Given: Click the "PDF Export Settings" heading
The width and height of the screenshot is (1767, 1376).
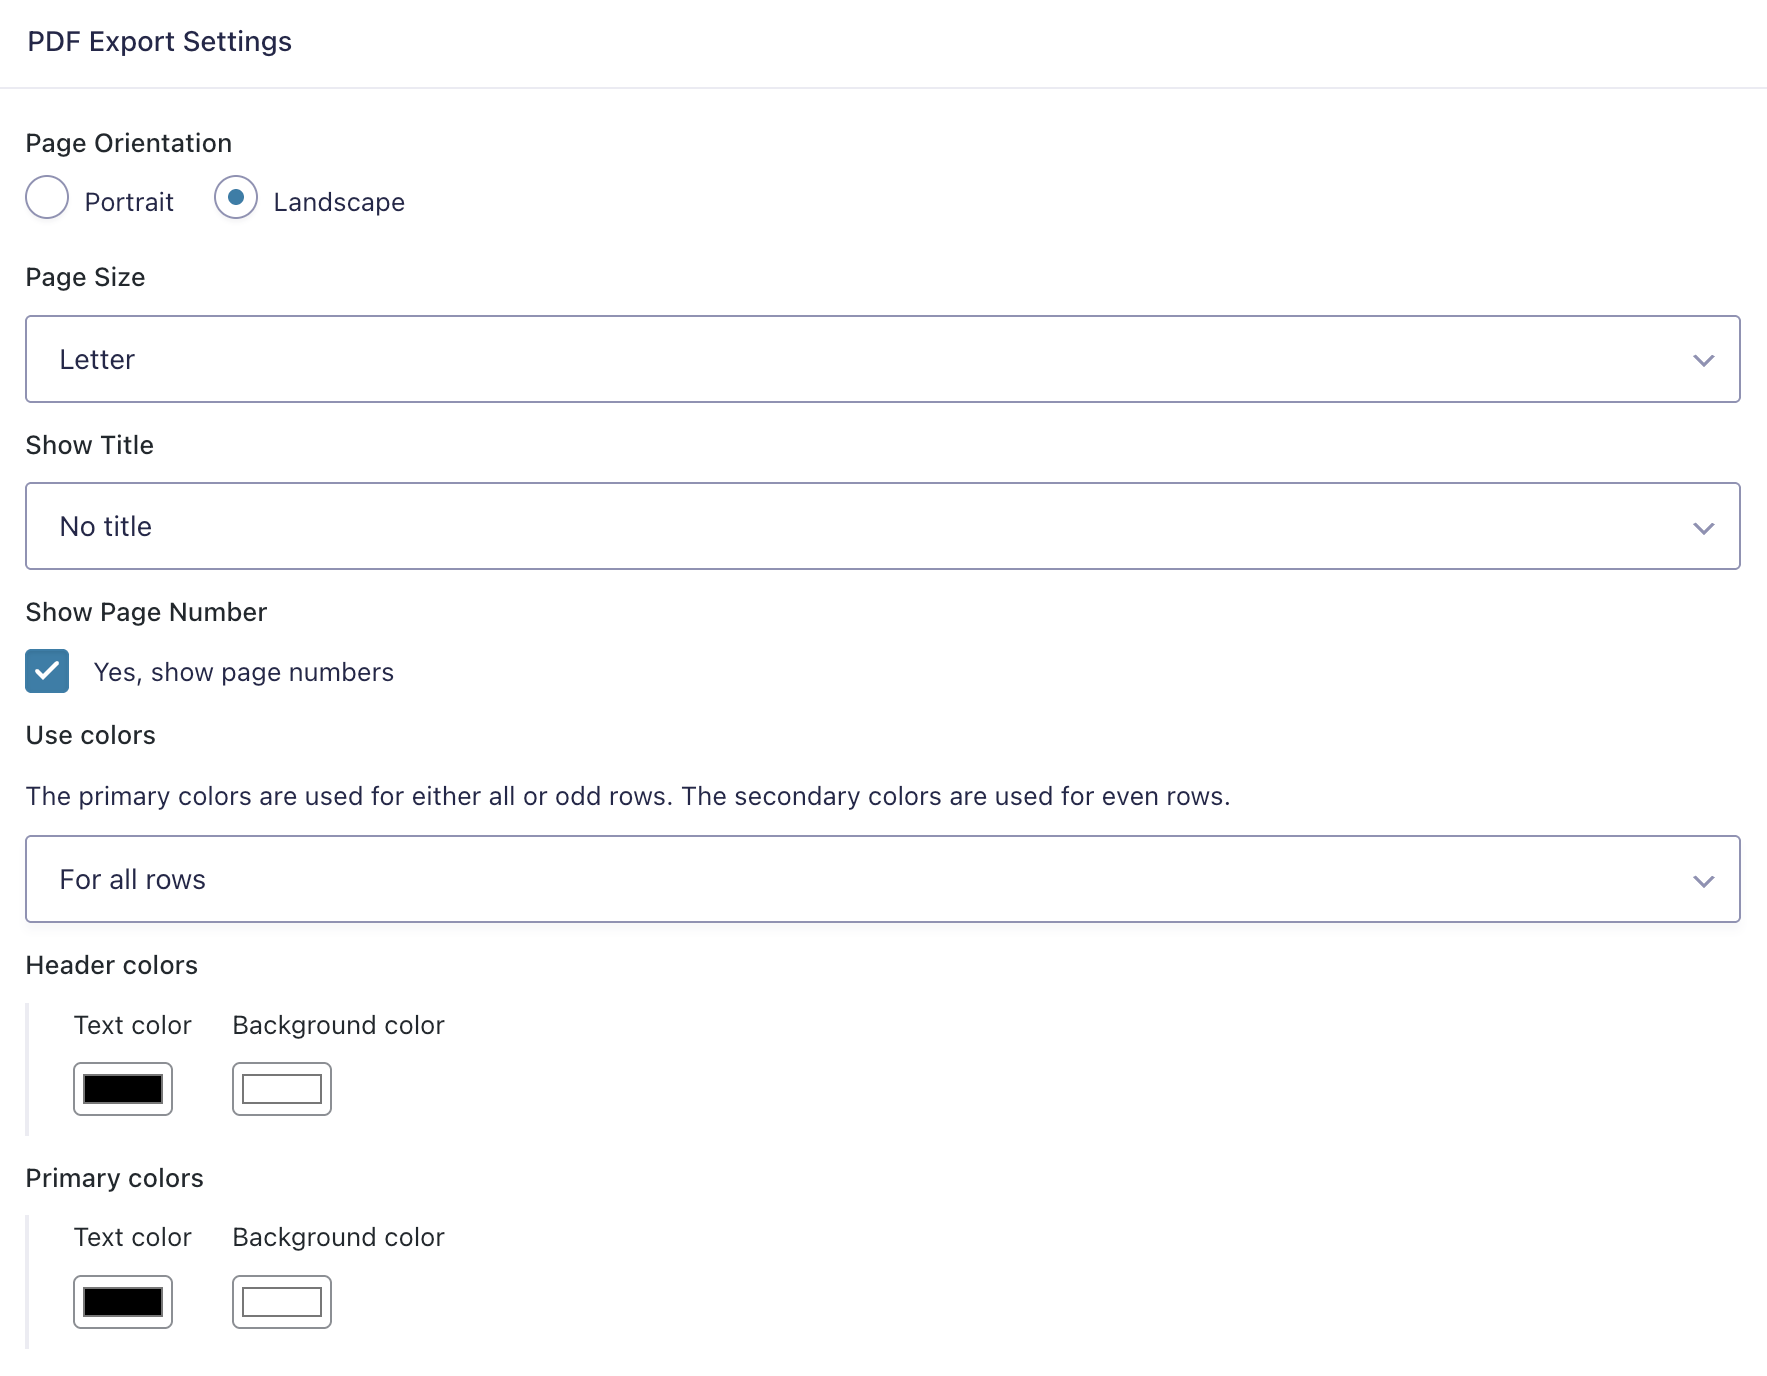Looking at the screenshot, I should [159, 41].
